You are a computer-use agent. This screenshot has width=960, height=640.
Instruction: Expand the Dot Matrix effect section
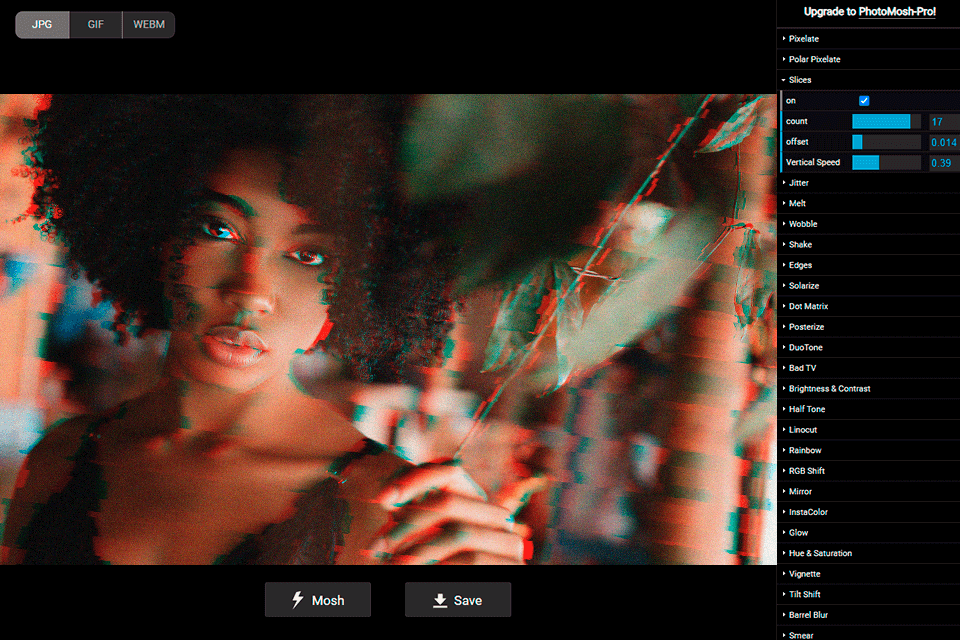point(868,306)
